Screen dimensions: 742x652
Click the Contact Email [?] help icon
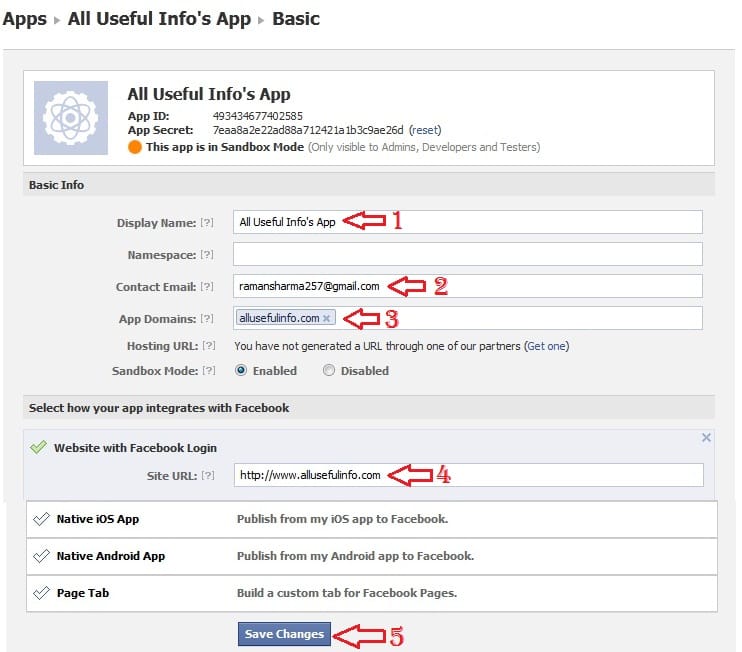(207, 287)
